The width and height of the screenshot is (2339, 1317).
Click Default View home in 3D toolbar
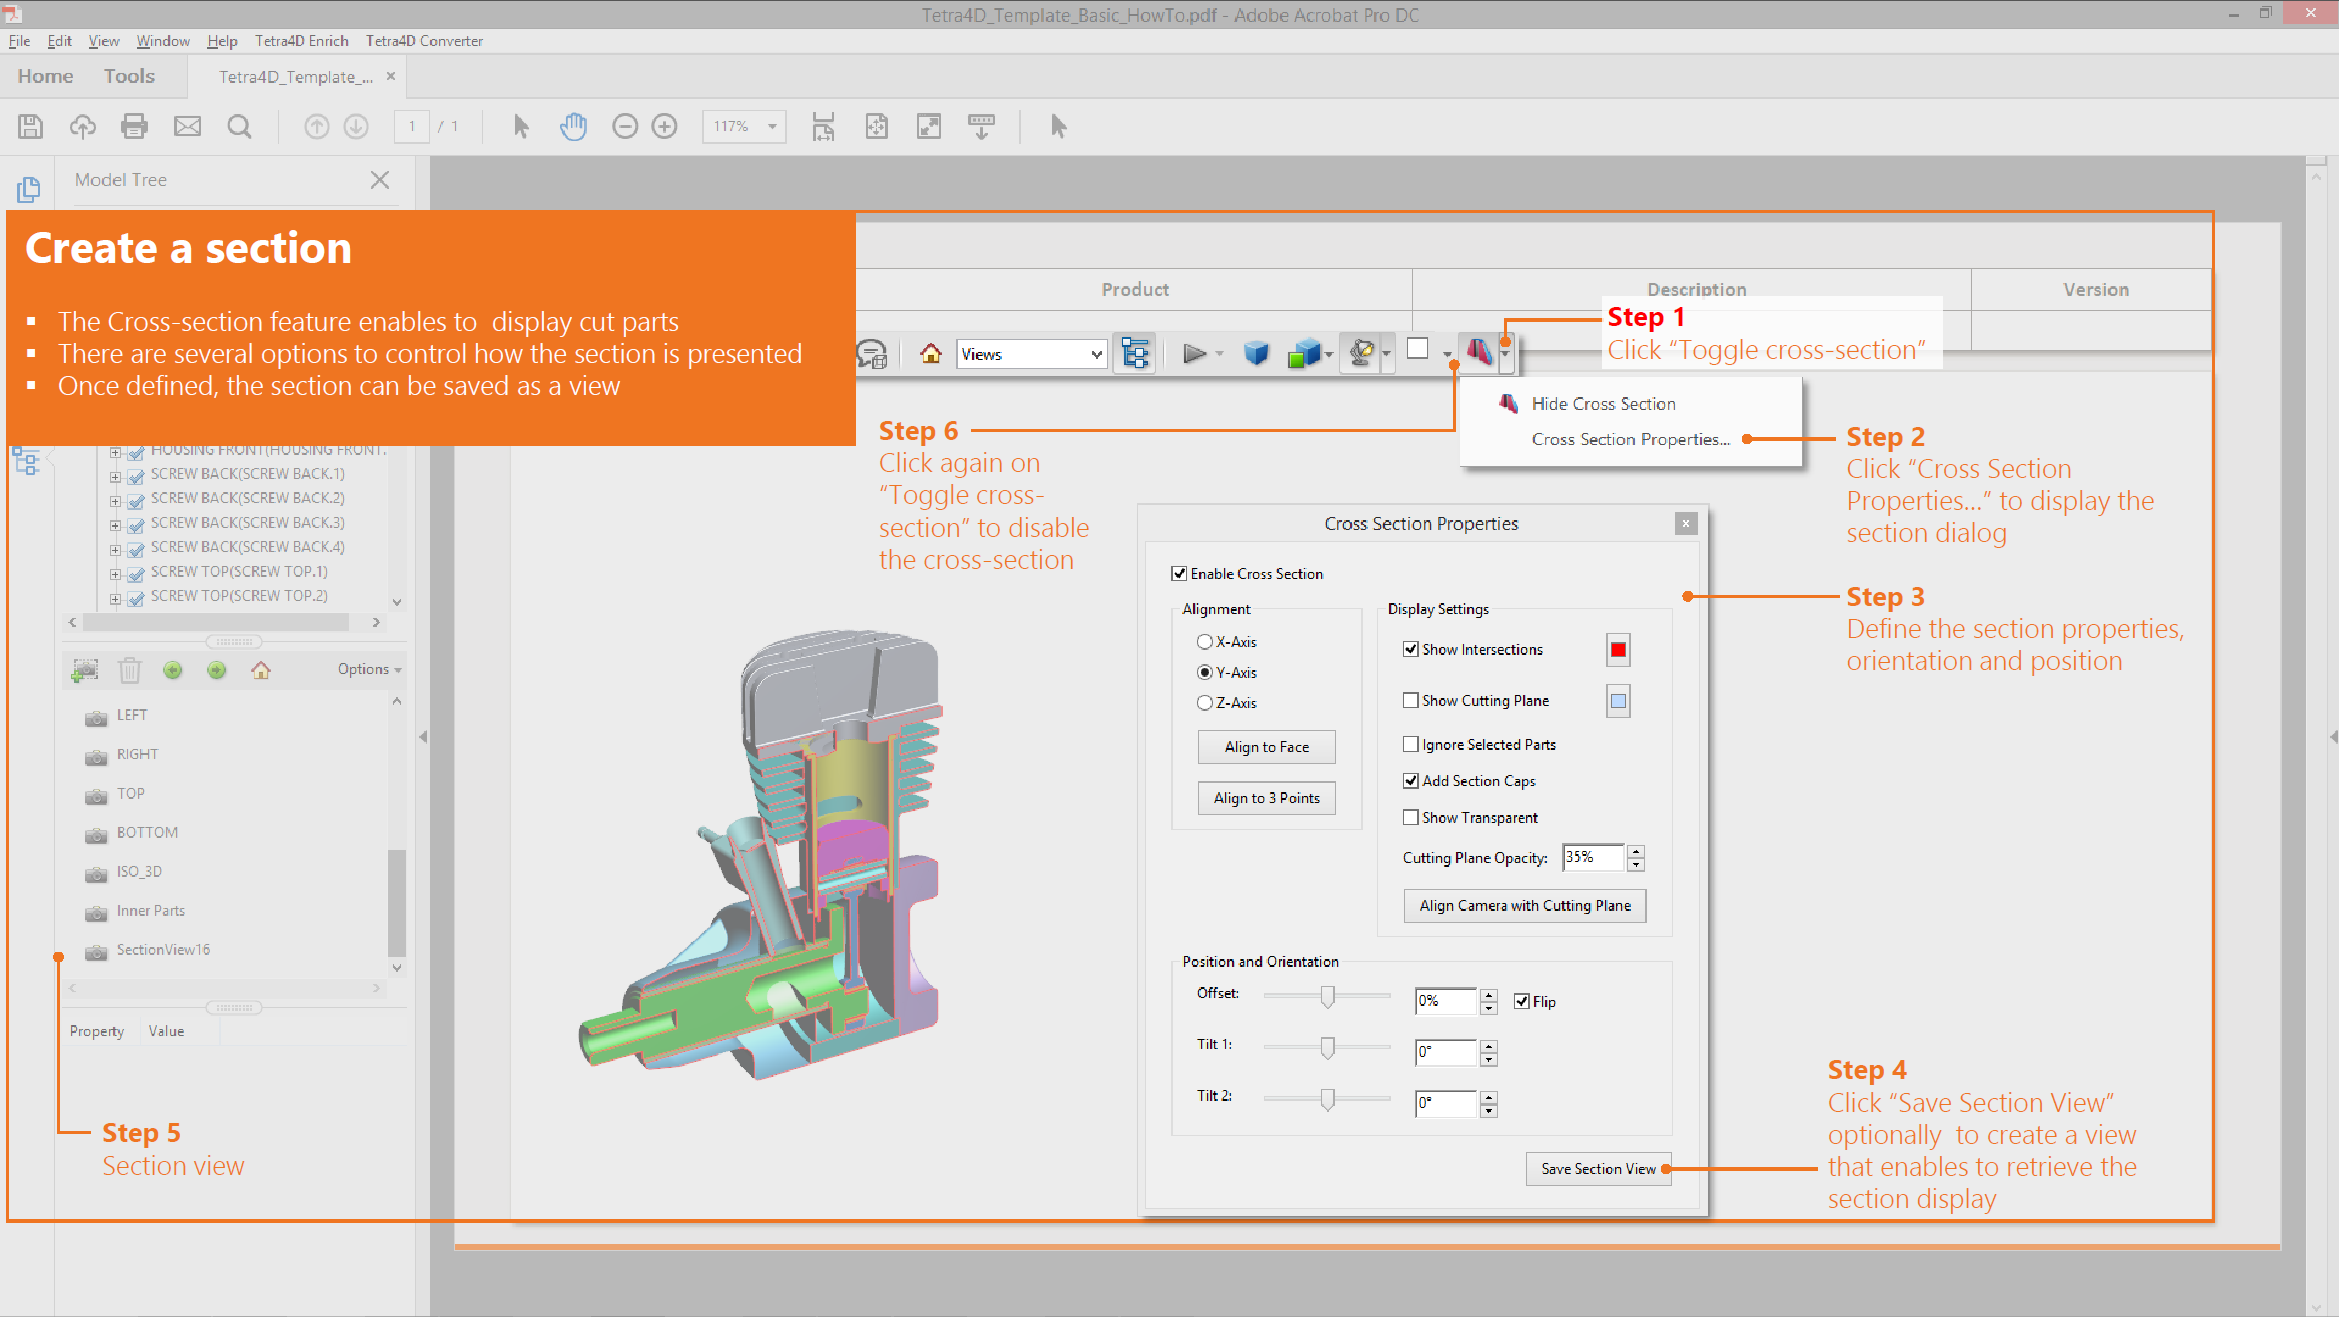[x=931, y=354]
